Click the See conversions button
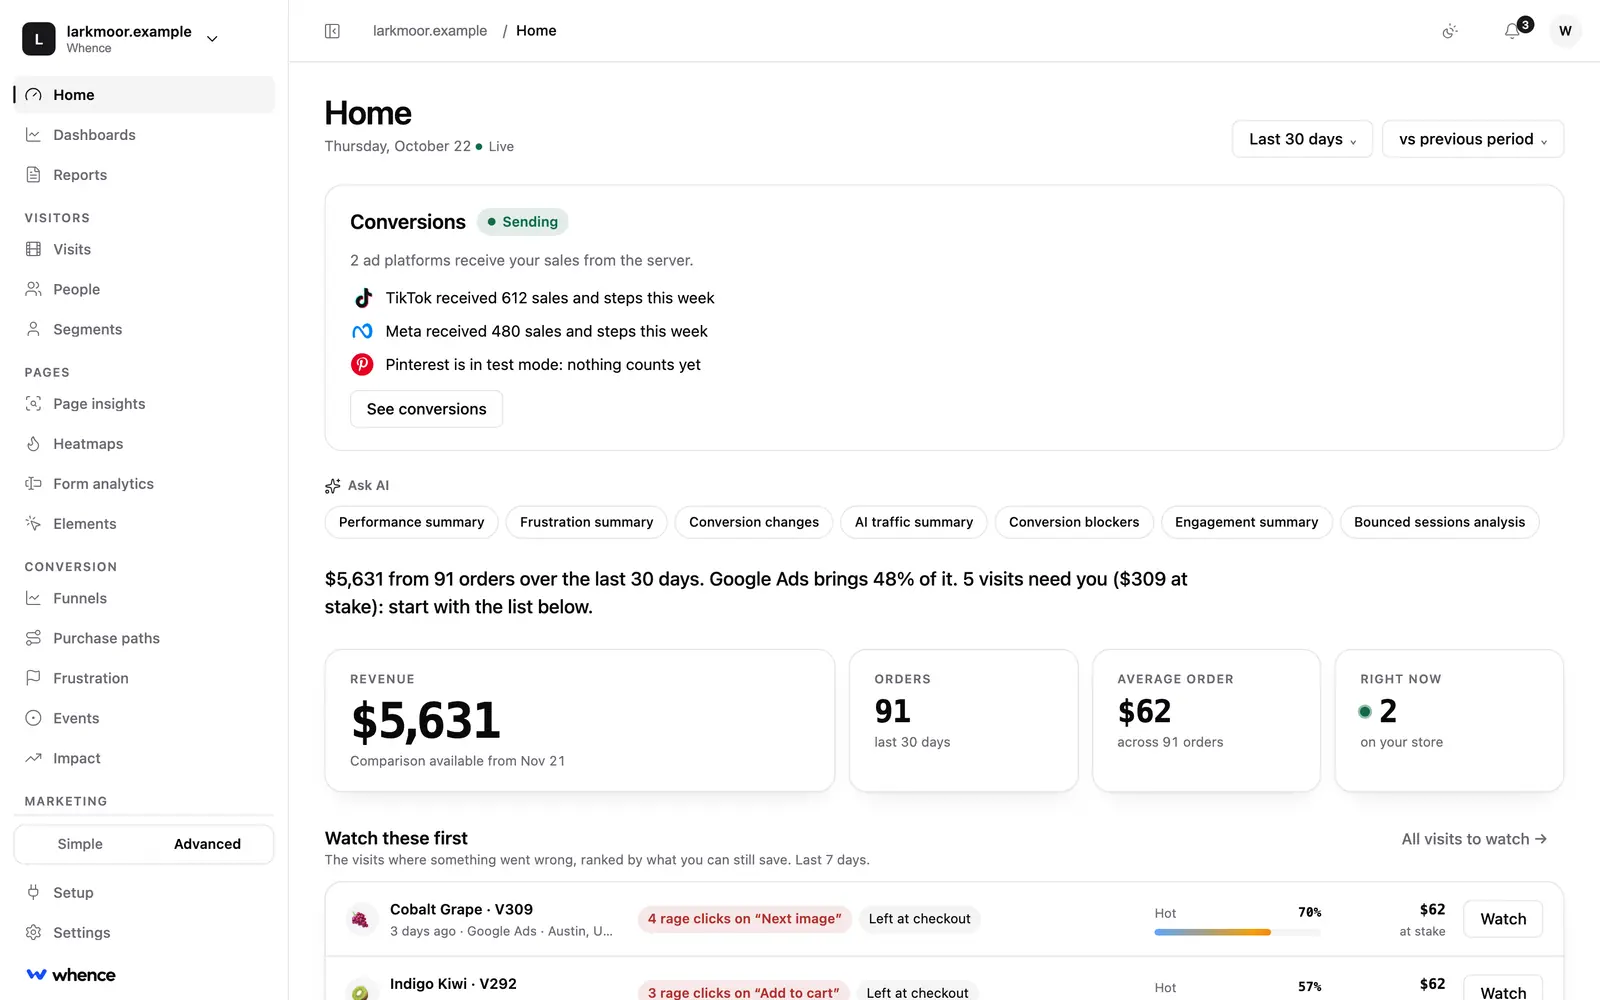 pos(426,409)
